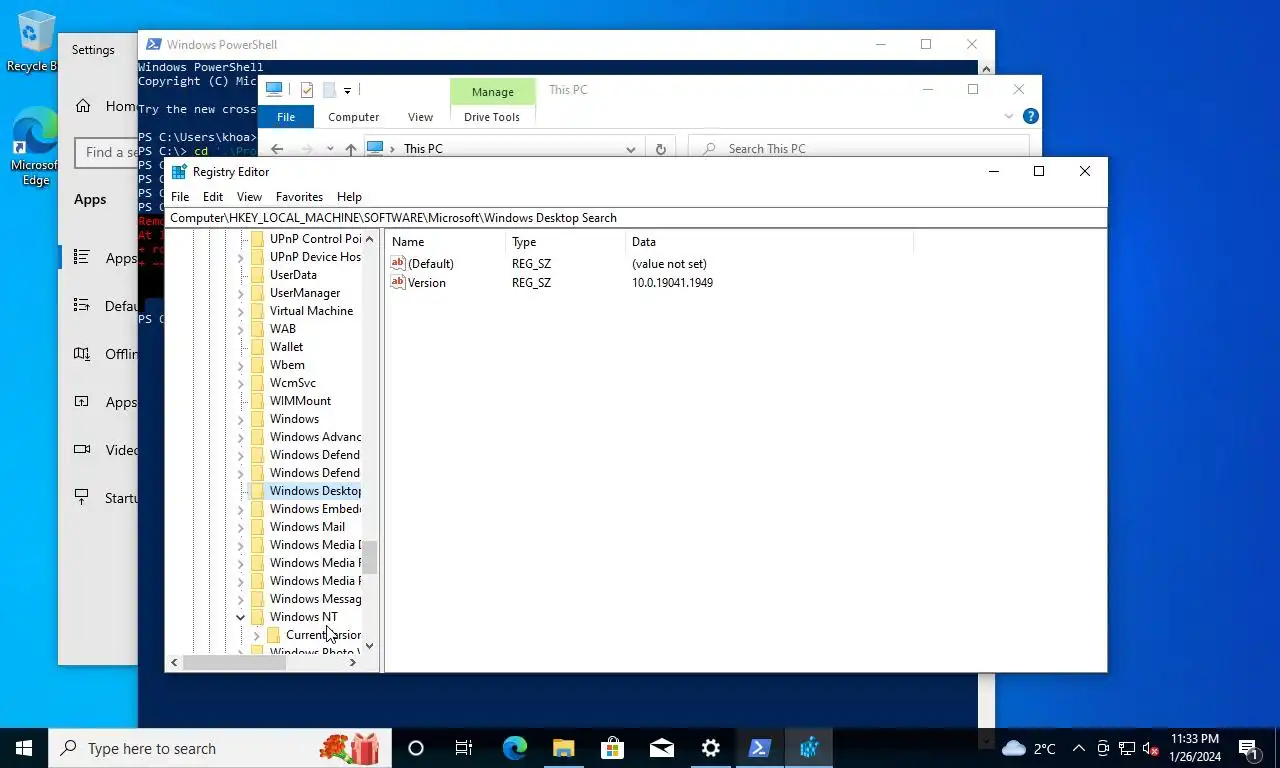Expand the Virtual Machine key
Image resolution: width=1280 pixels, height=768 pixels.
240,311
